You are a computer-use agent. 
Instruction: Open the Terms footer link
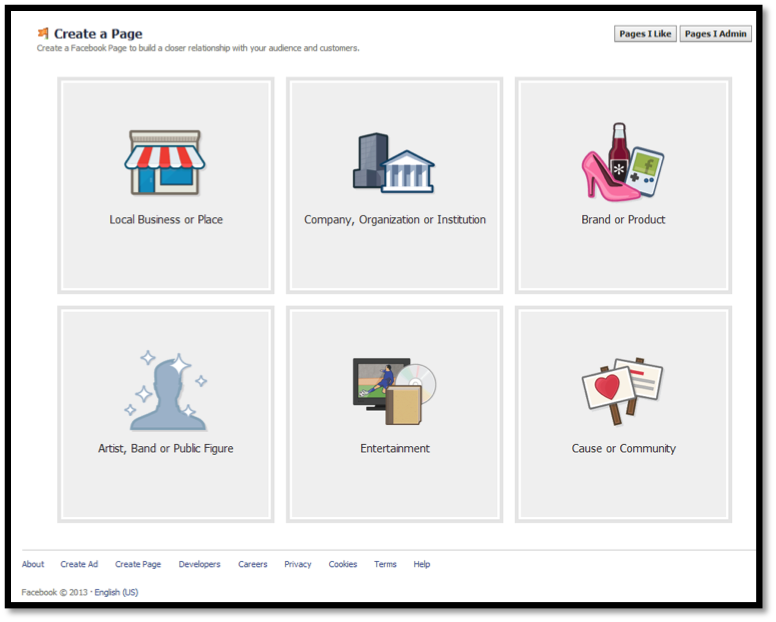(385, 564)
